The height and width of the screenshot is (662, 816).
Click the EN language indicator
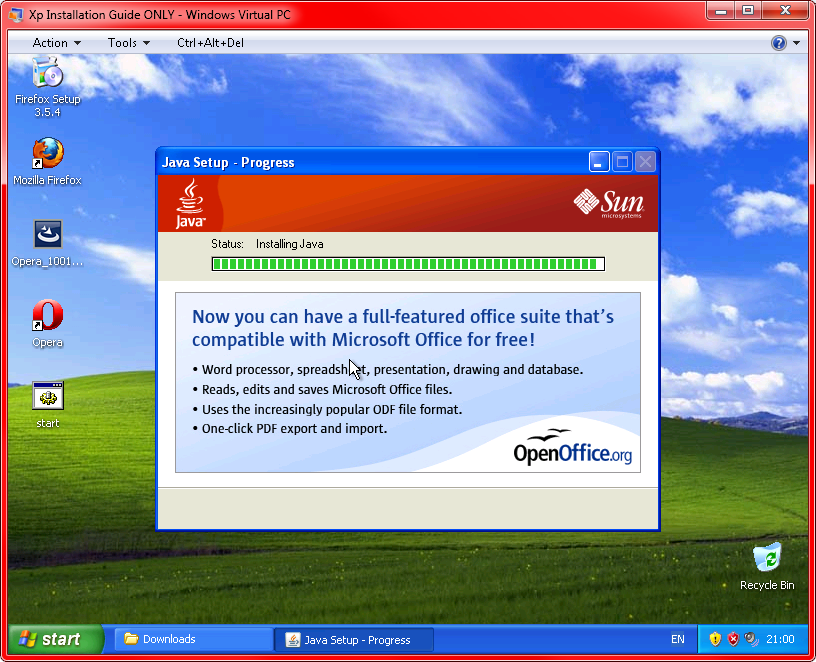678,639
